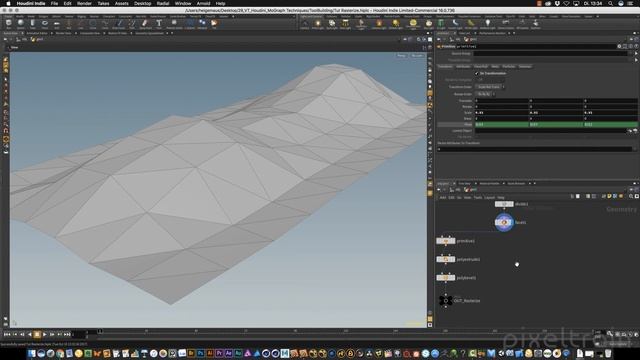Switch to the Geometry Spreadsheet tab
Viewport: 640px width, 360px height.
(149, 33)
